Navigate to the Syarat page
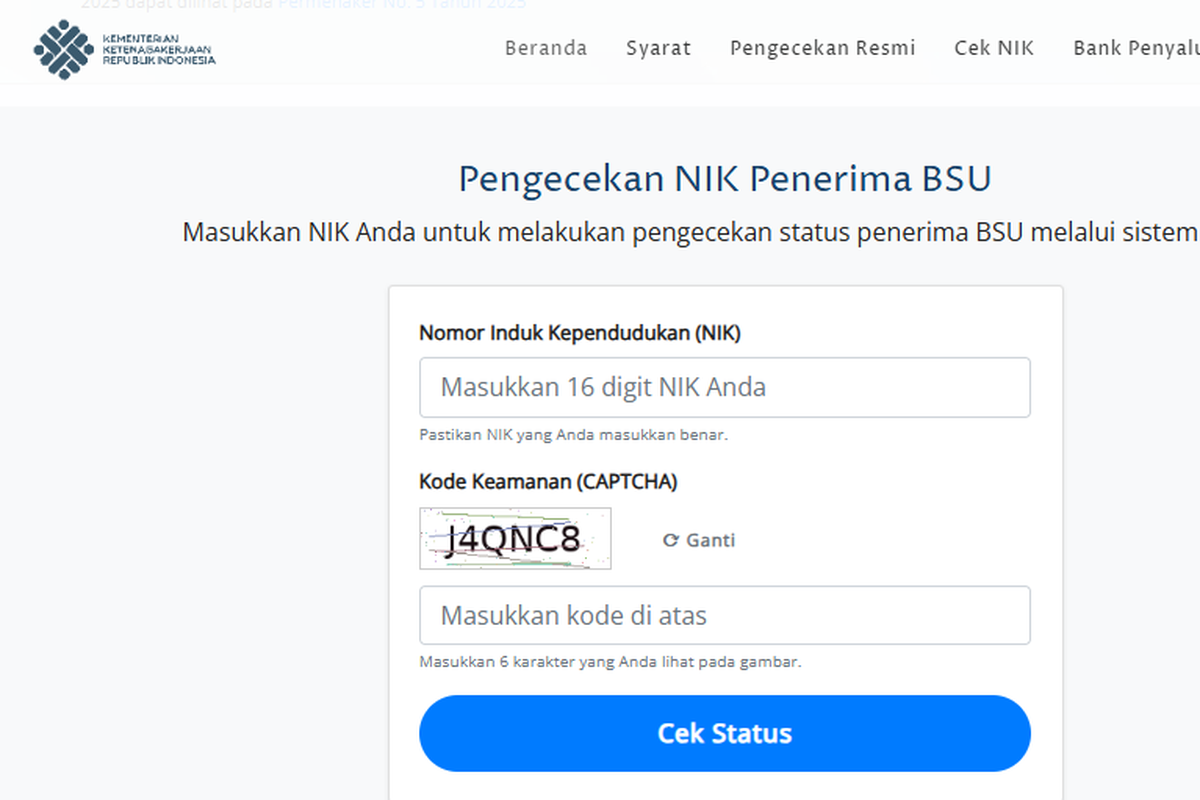This screenshot has width=1200, height=800. click(658, 47)
